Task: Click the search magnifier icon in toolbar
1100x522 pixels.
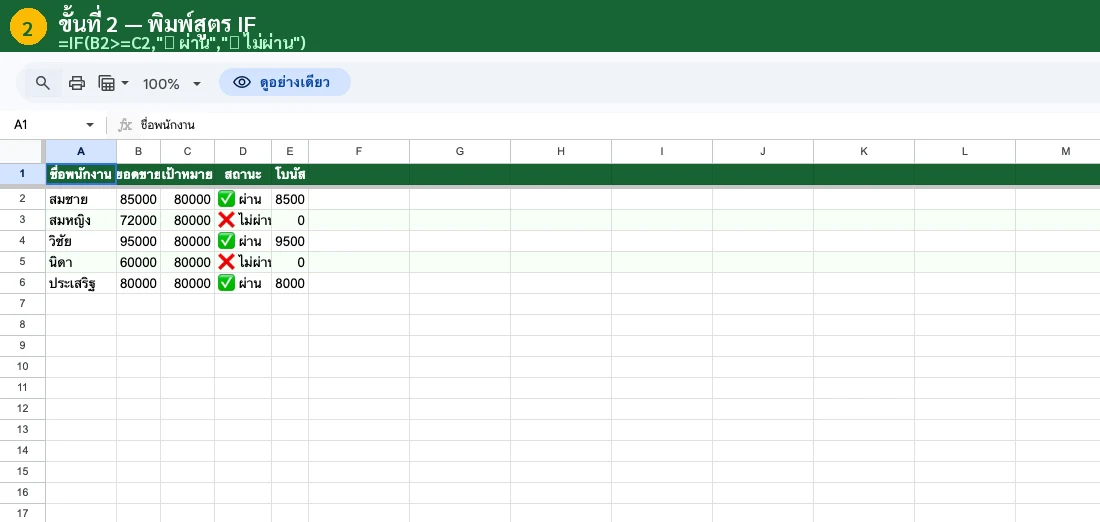Action: tap(43, 83)
